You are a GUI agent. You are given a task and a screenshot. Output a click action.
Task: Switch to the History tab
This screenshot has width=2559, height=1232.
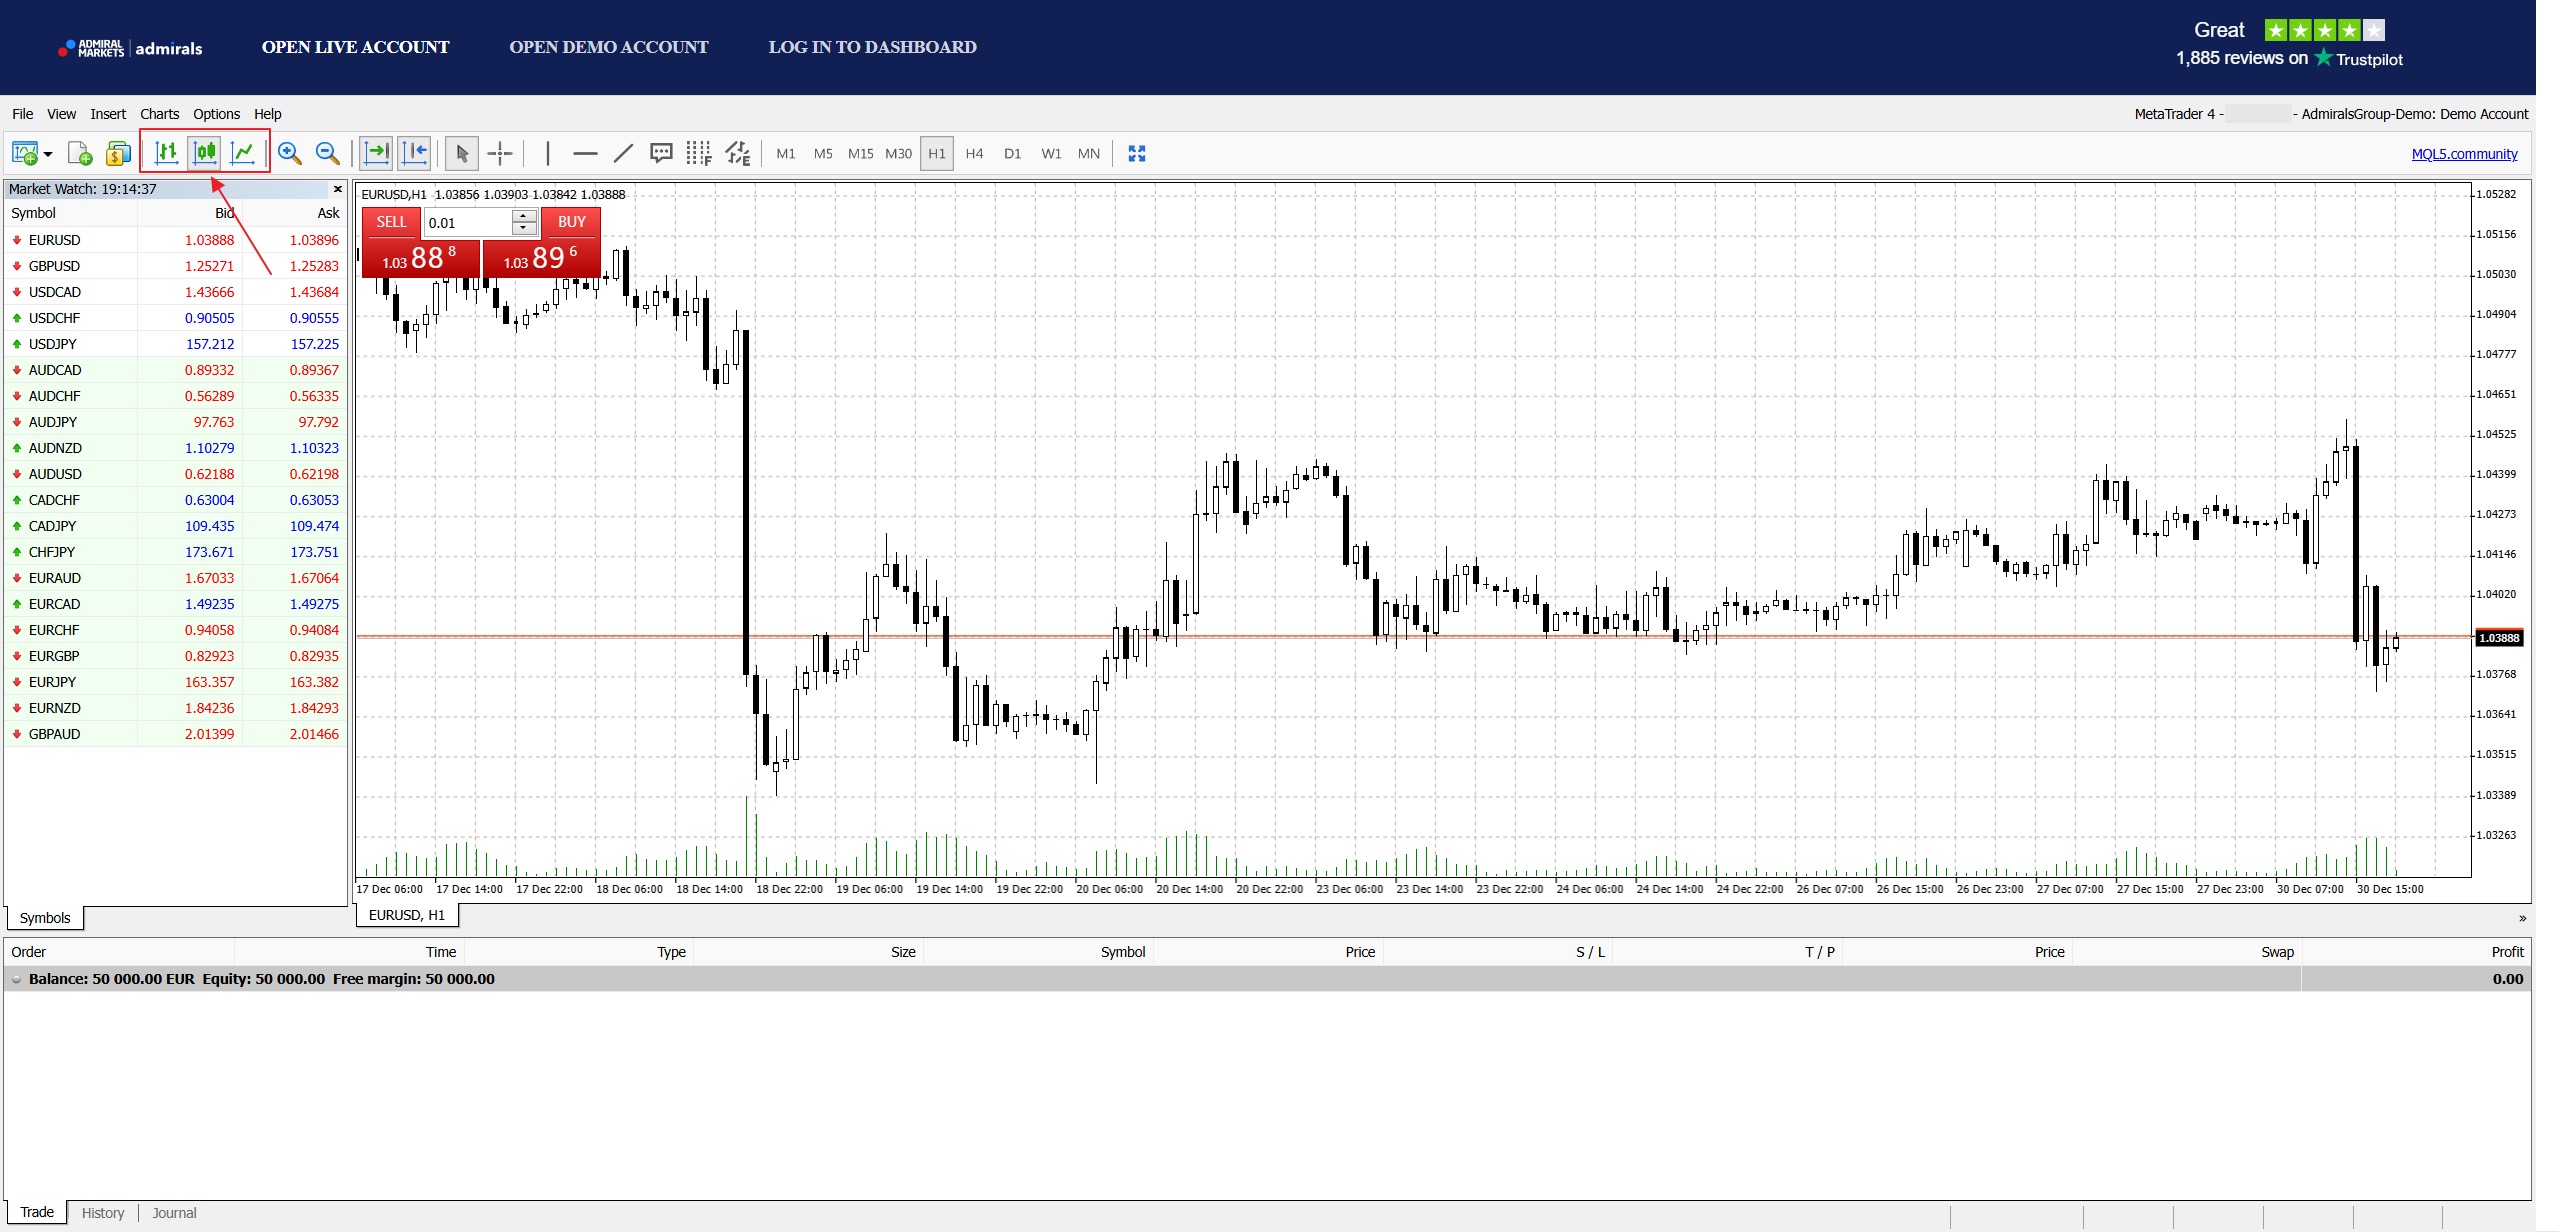[103, 1213]
